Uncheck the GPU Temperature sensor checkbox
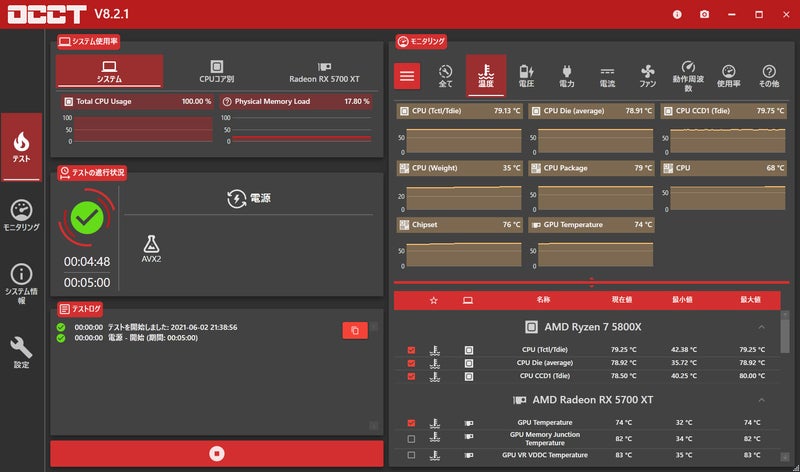This screenshot has width=800, height=472. (411, 423)
